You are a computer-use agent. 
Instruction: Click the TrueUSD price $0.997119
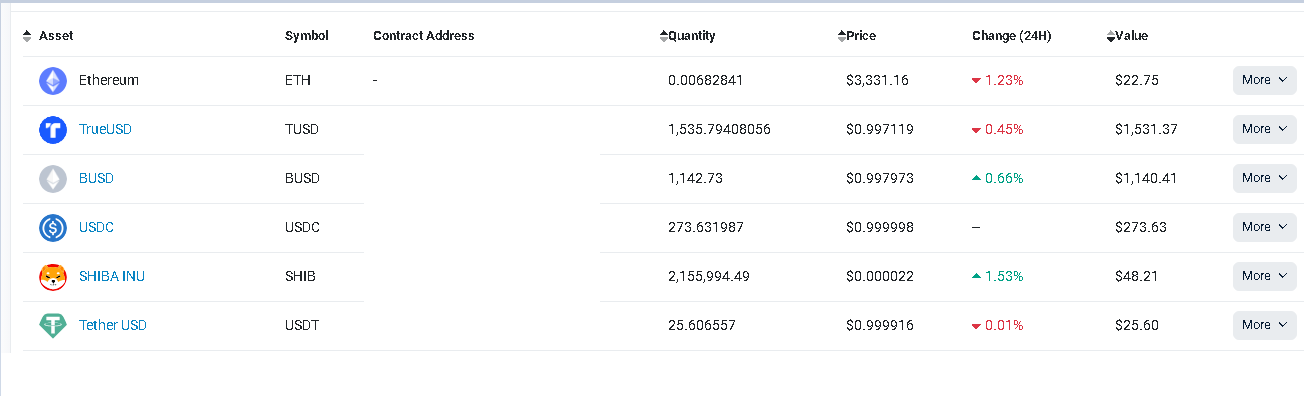click(880, 129)
